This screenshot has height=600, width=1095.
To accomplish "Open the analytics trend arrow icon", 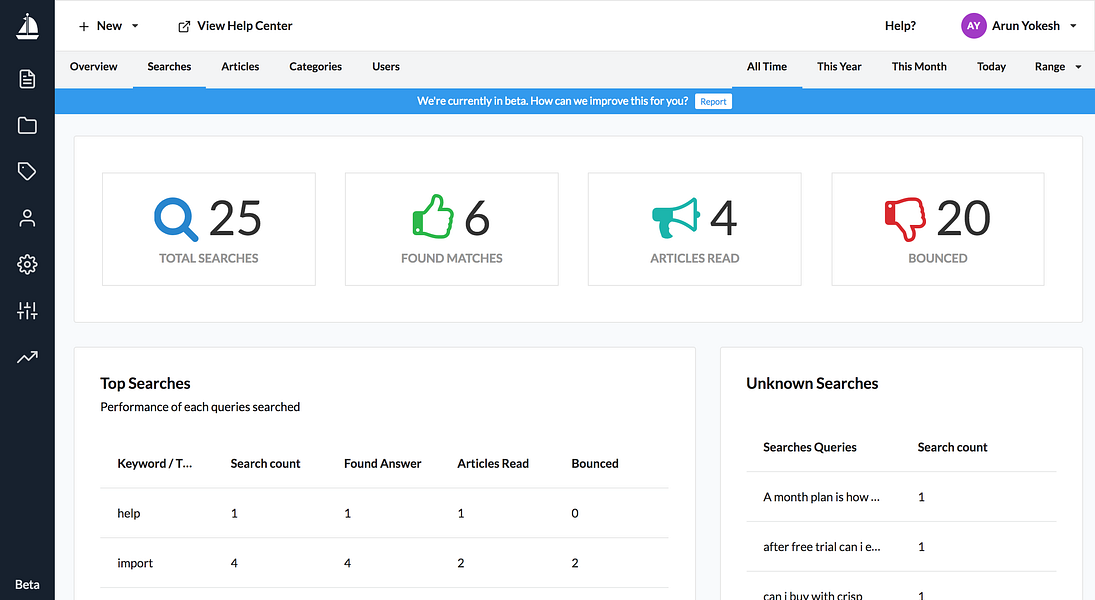I will click(x=27, y=357).
